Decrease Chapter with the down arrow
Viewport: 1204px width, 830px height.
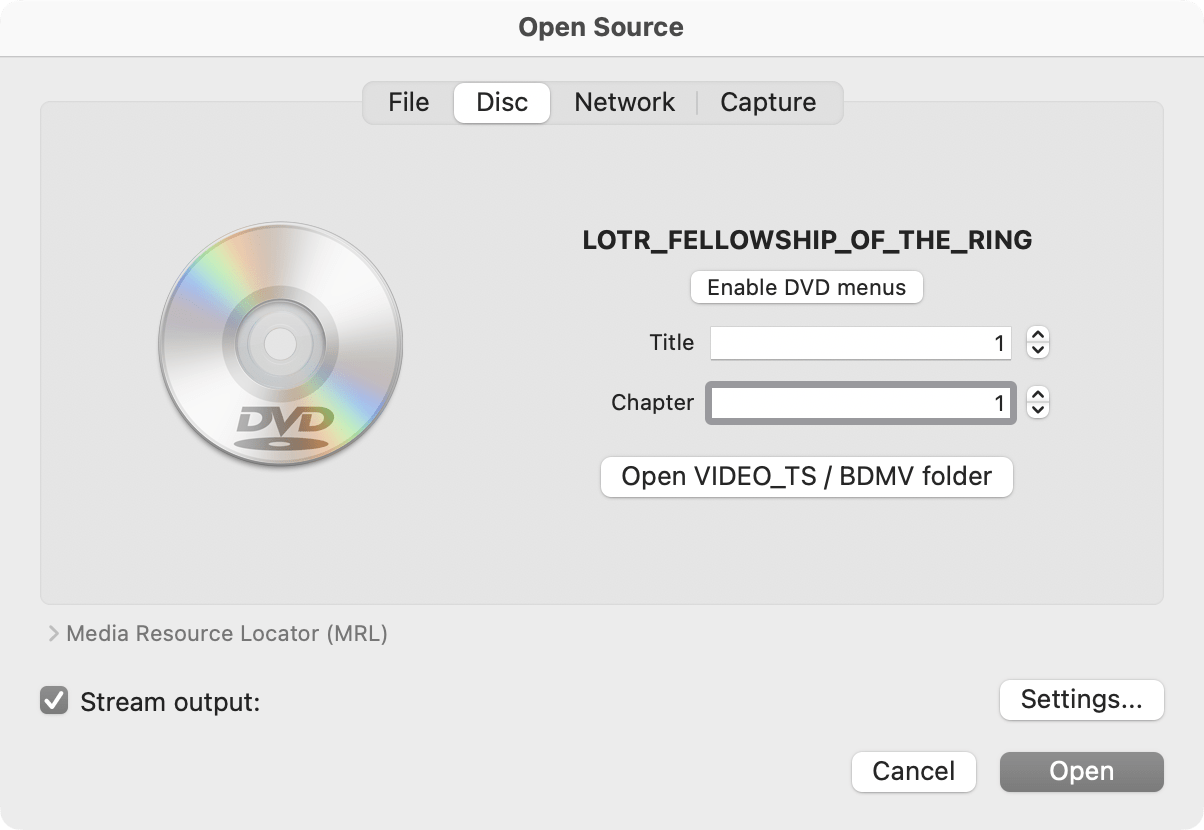1038,410
